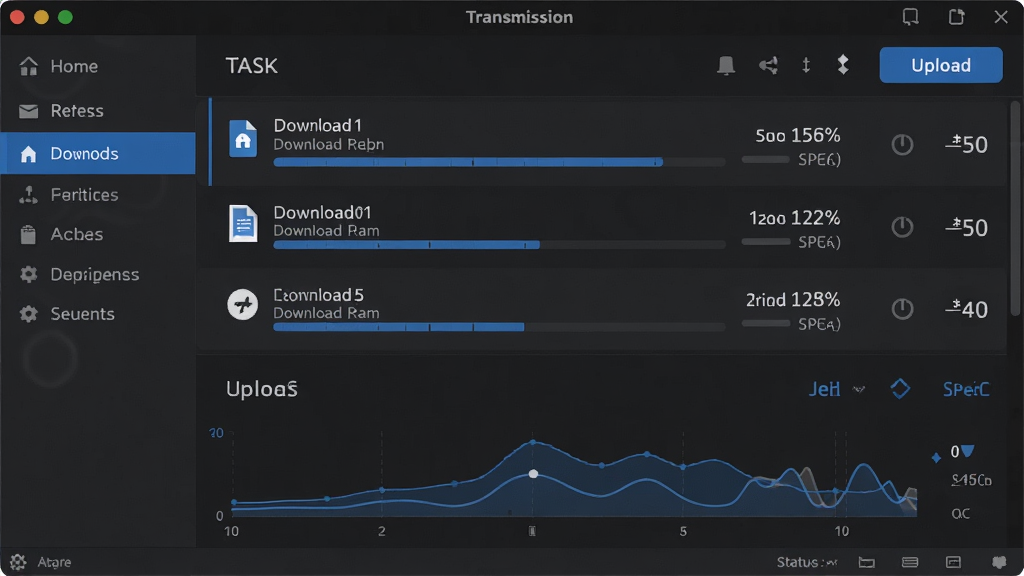The width and height of the screenshot is (1024, 576).
Task: Click the 156% value for Download1
Action: tap(815, 135)
